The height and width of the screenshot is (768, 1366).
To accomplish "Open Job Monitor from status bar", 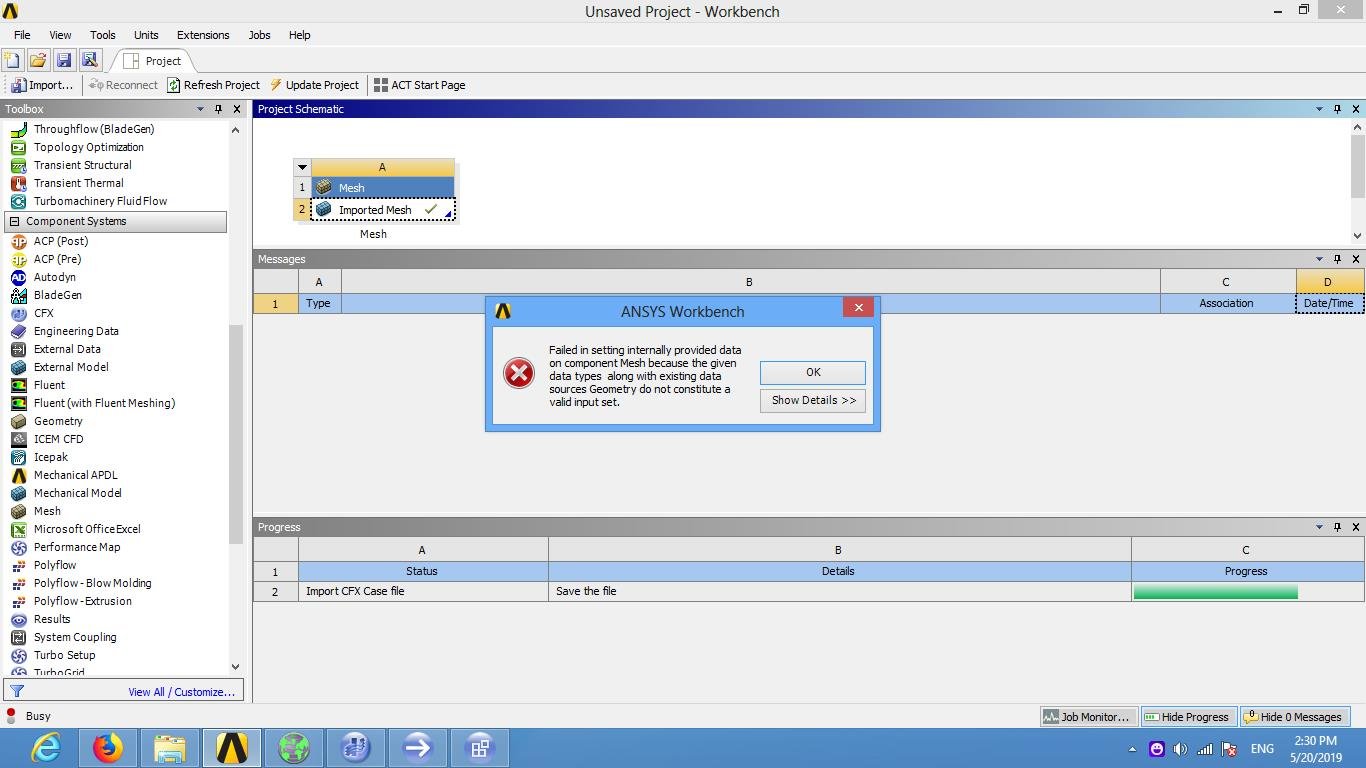I will pyautogui.click(x=1087, y=716).
